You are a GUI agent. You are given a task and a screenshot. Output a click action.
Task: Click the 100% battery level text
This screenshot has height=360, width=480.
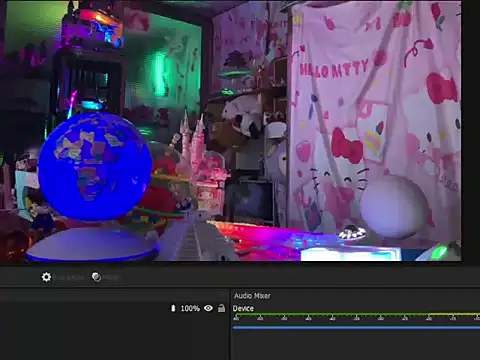190,309
